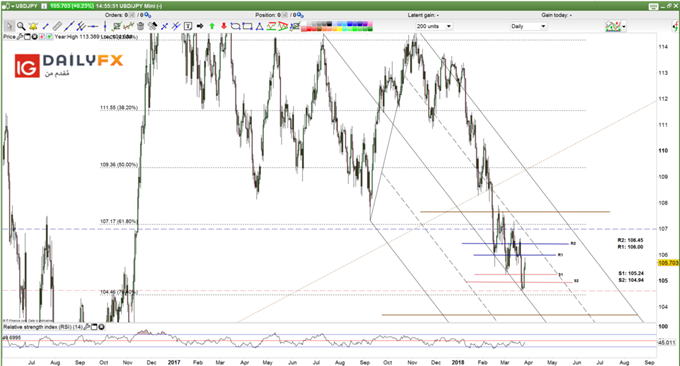Click the Price panel label
Image resolution: width=680 pixels, height=366 pixels.
point(10,37)
